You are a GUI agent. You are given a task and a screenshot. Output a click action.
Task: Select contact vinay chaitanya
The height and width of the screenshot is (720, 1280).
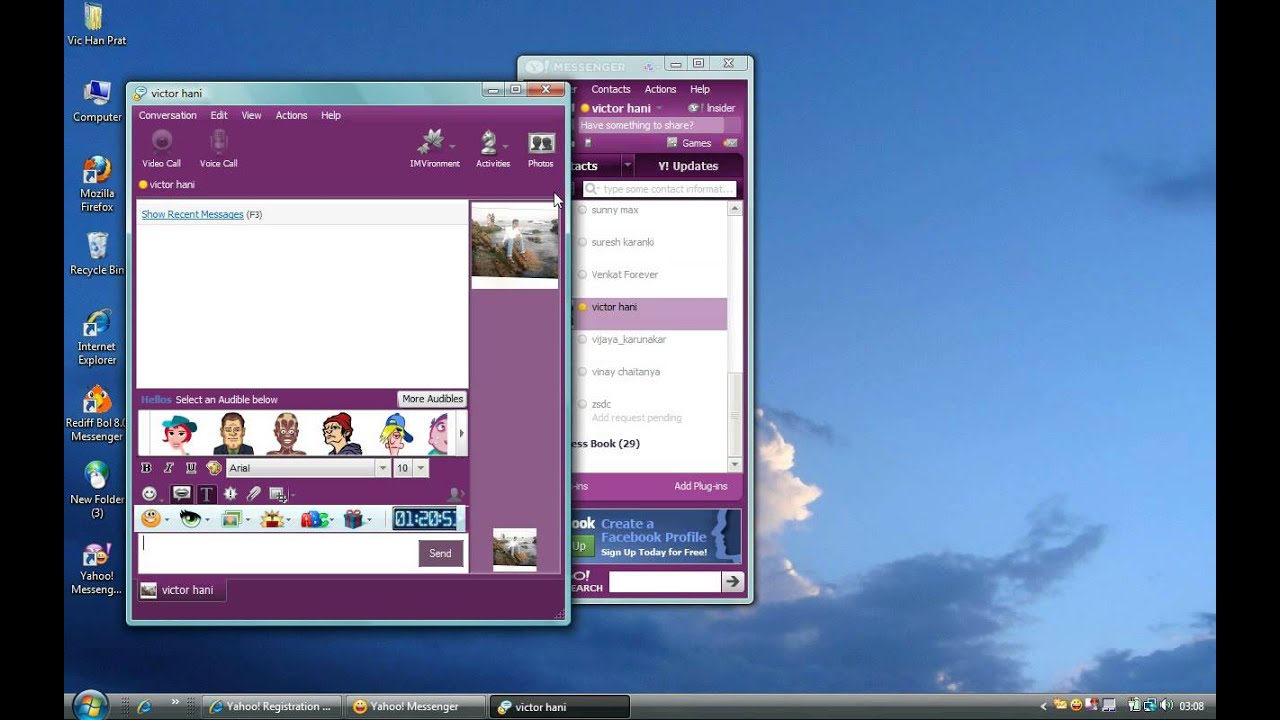(625, 372)
